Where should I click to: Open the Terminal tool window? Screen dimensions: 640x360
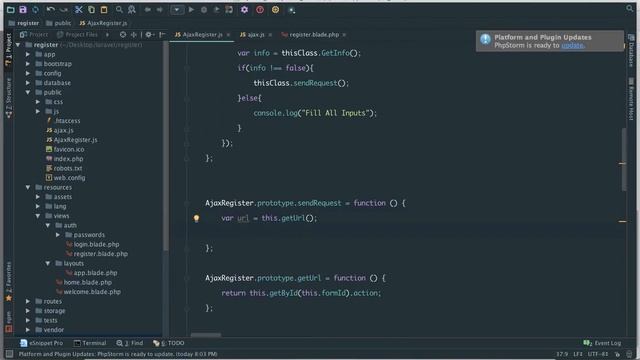coord(90,343)
